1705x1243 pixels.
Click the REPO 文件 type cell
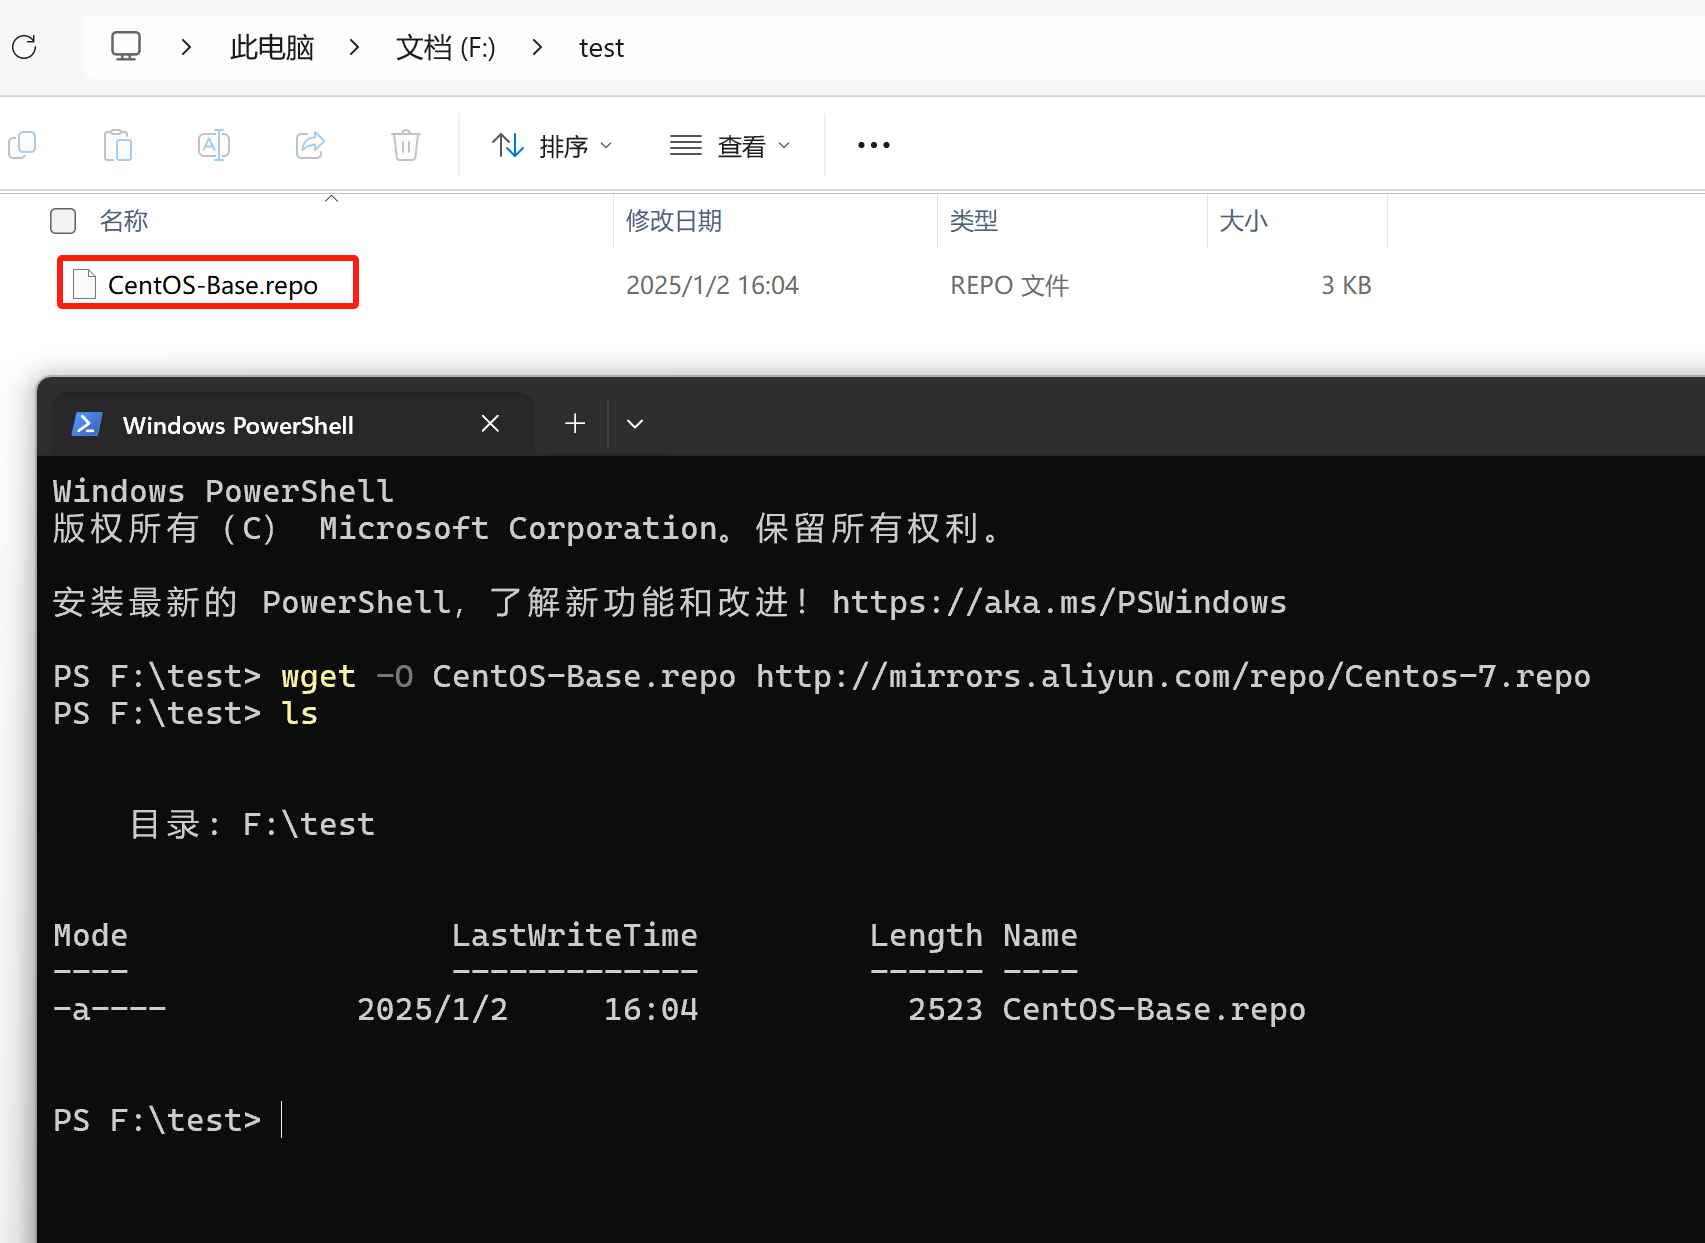[x=1010, y=286]
